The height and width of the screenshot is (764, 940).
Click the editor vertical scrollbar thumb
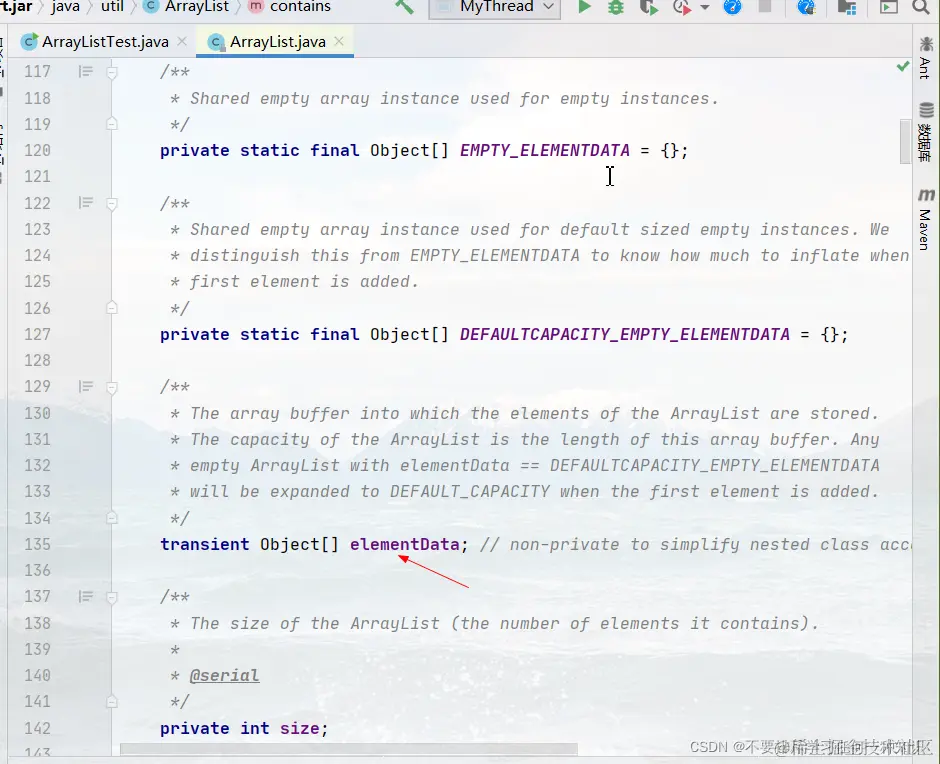[x=905, y=142]
